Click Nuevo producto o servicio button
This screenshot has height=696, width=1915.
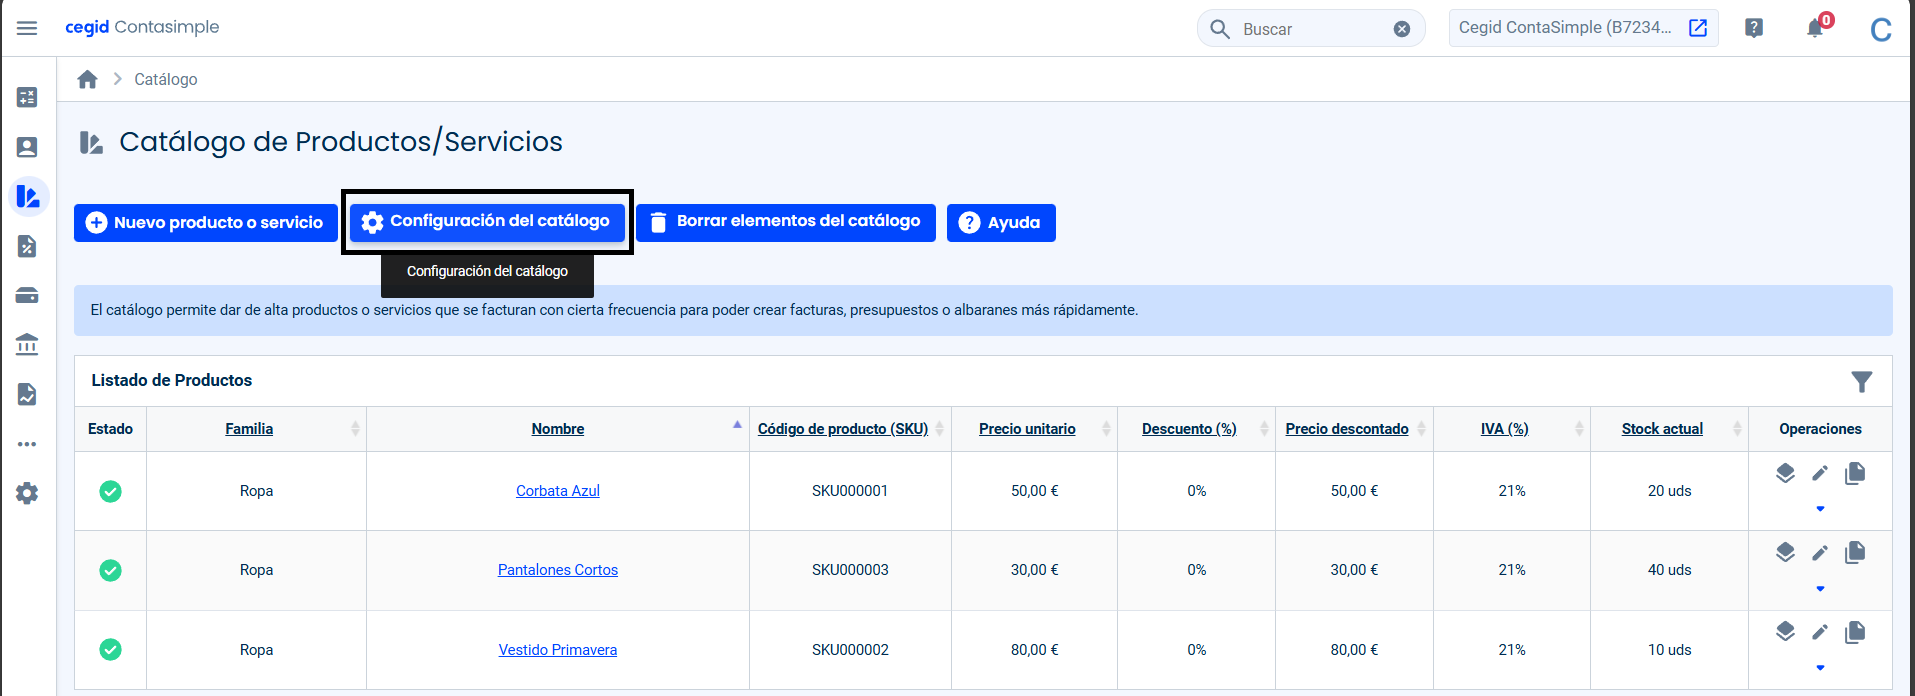205,222
